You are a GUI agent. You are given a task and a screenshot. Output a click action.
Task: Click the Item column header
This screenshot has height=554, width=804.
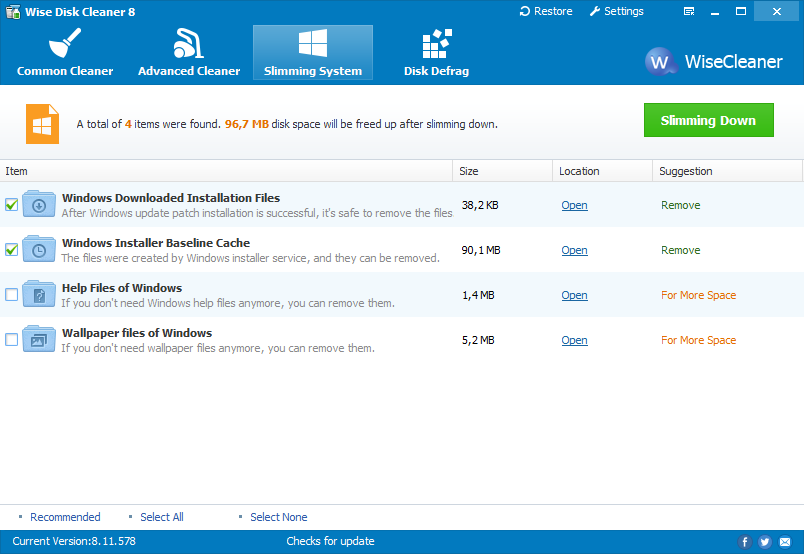click(x=226, y=171)
